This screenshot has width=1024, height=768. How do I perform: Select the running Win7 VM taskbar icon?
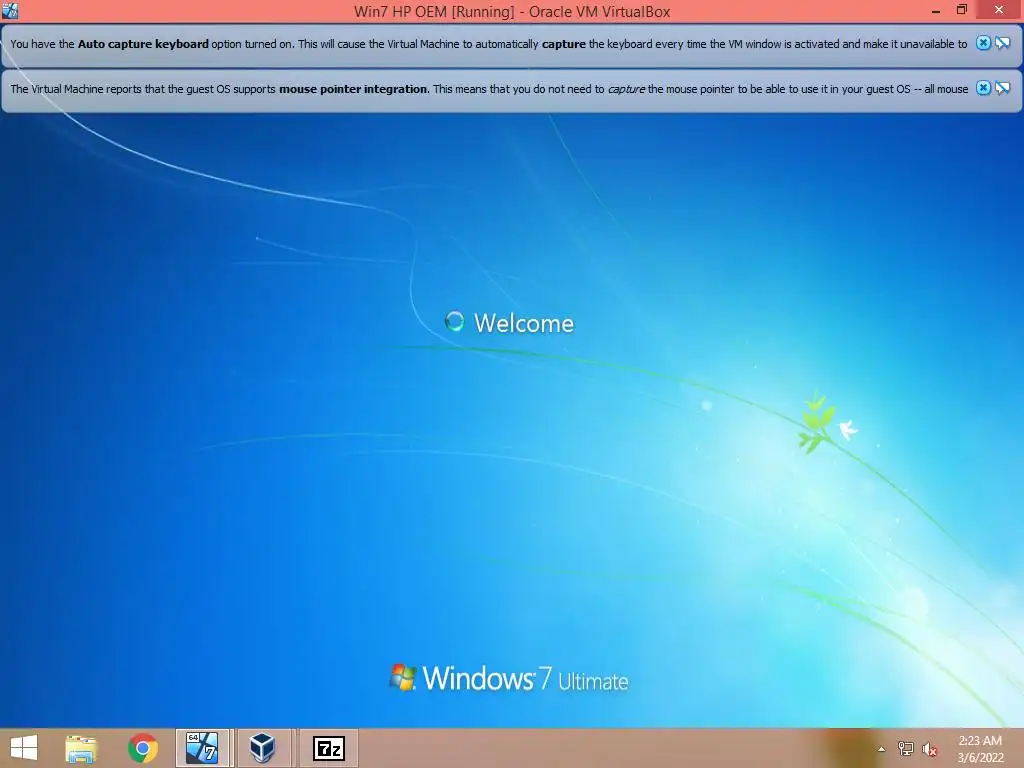coord(202,748)
